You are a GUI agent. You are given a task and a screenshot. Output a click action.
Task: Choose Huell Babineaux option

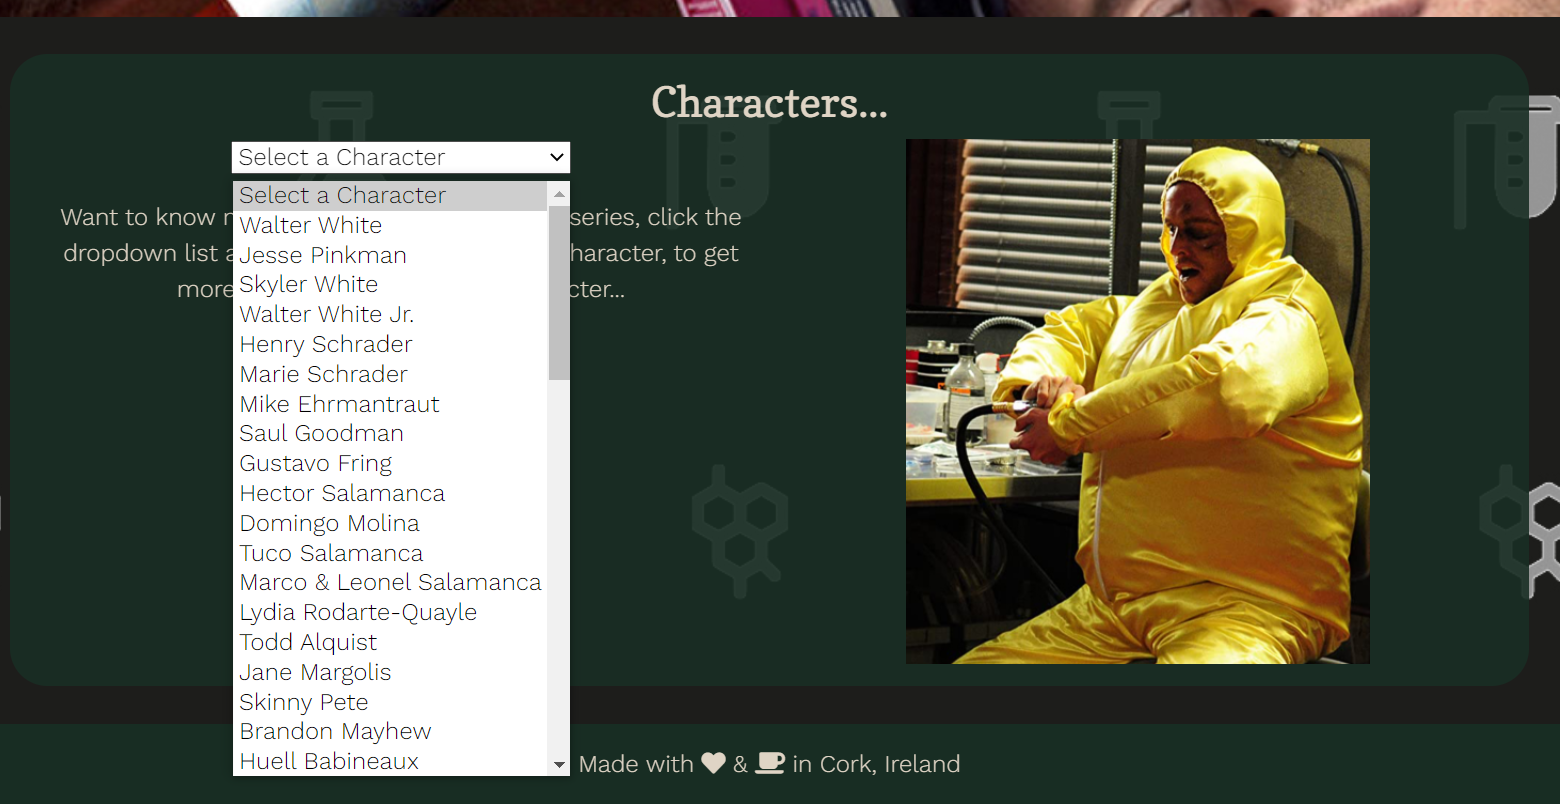tap(391, 762)
